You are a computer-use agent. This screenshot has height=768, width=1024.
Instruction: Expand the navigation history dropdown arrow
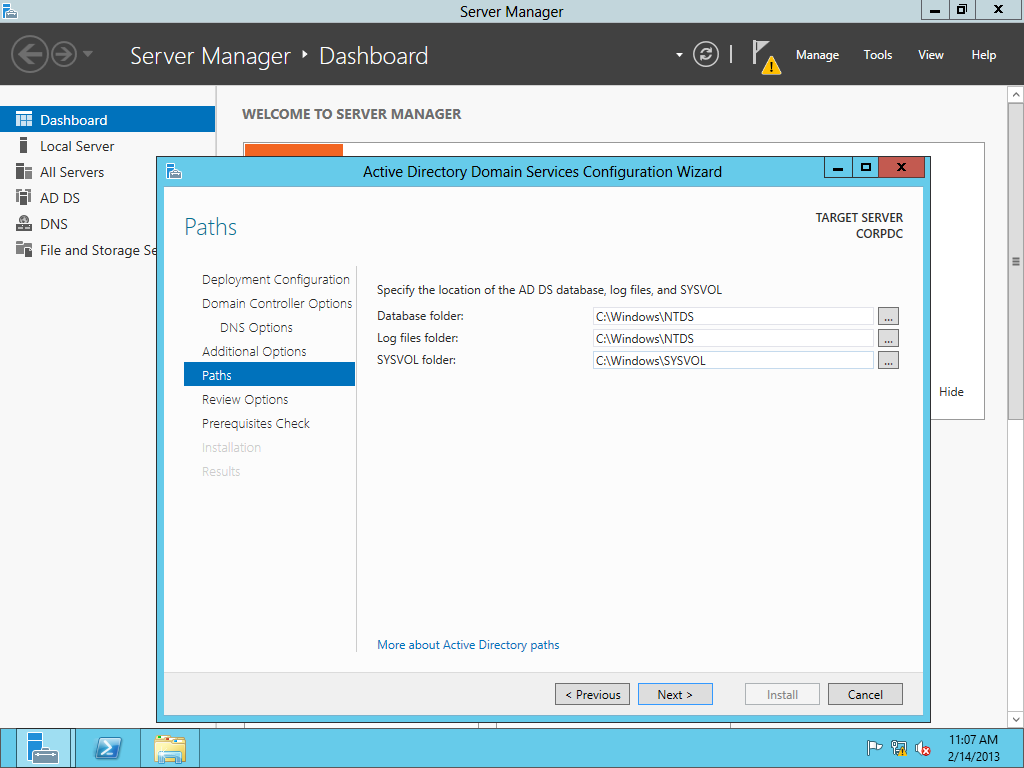88,54
